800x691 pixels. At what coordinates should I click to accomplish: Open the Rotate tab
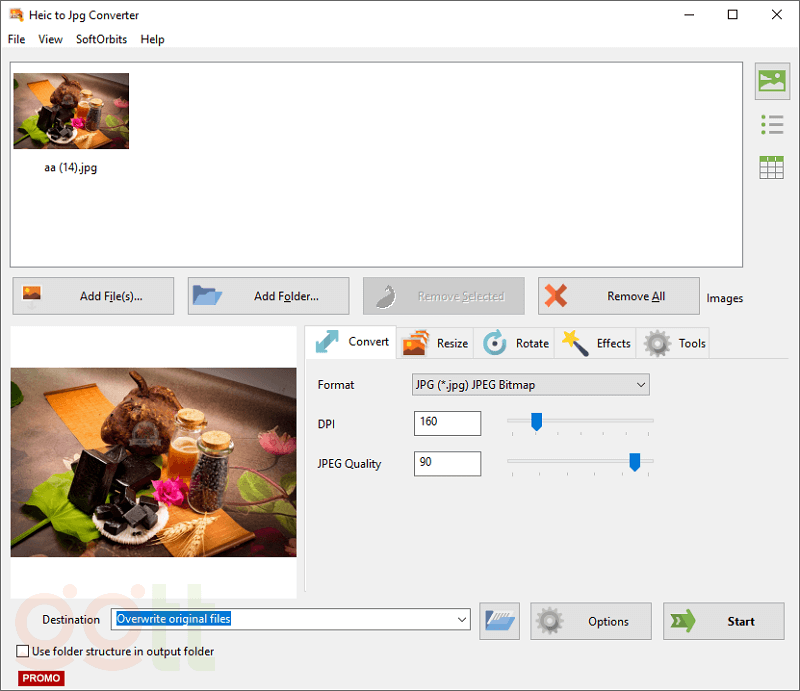[x=516, y=343]
